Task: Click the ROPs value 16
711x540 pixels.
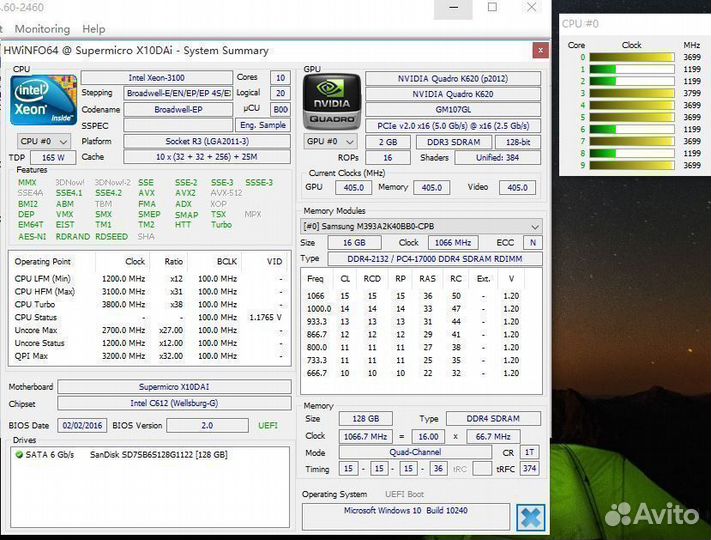Action: coord(388,158)
